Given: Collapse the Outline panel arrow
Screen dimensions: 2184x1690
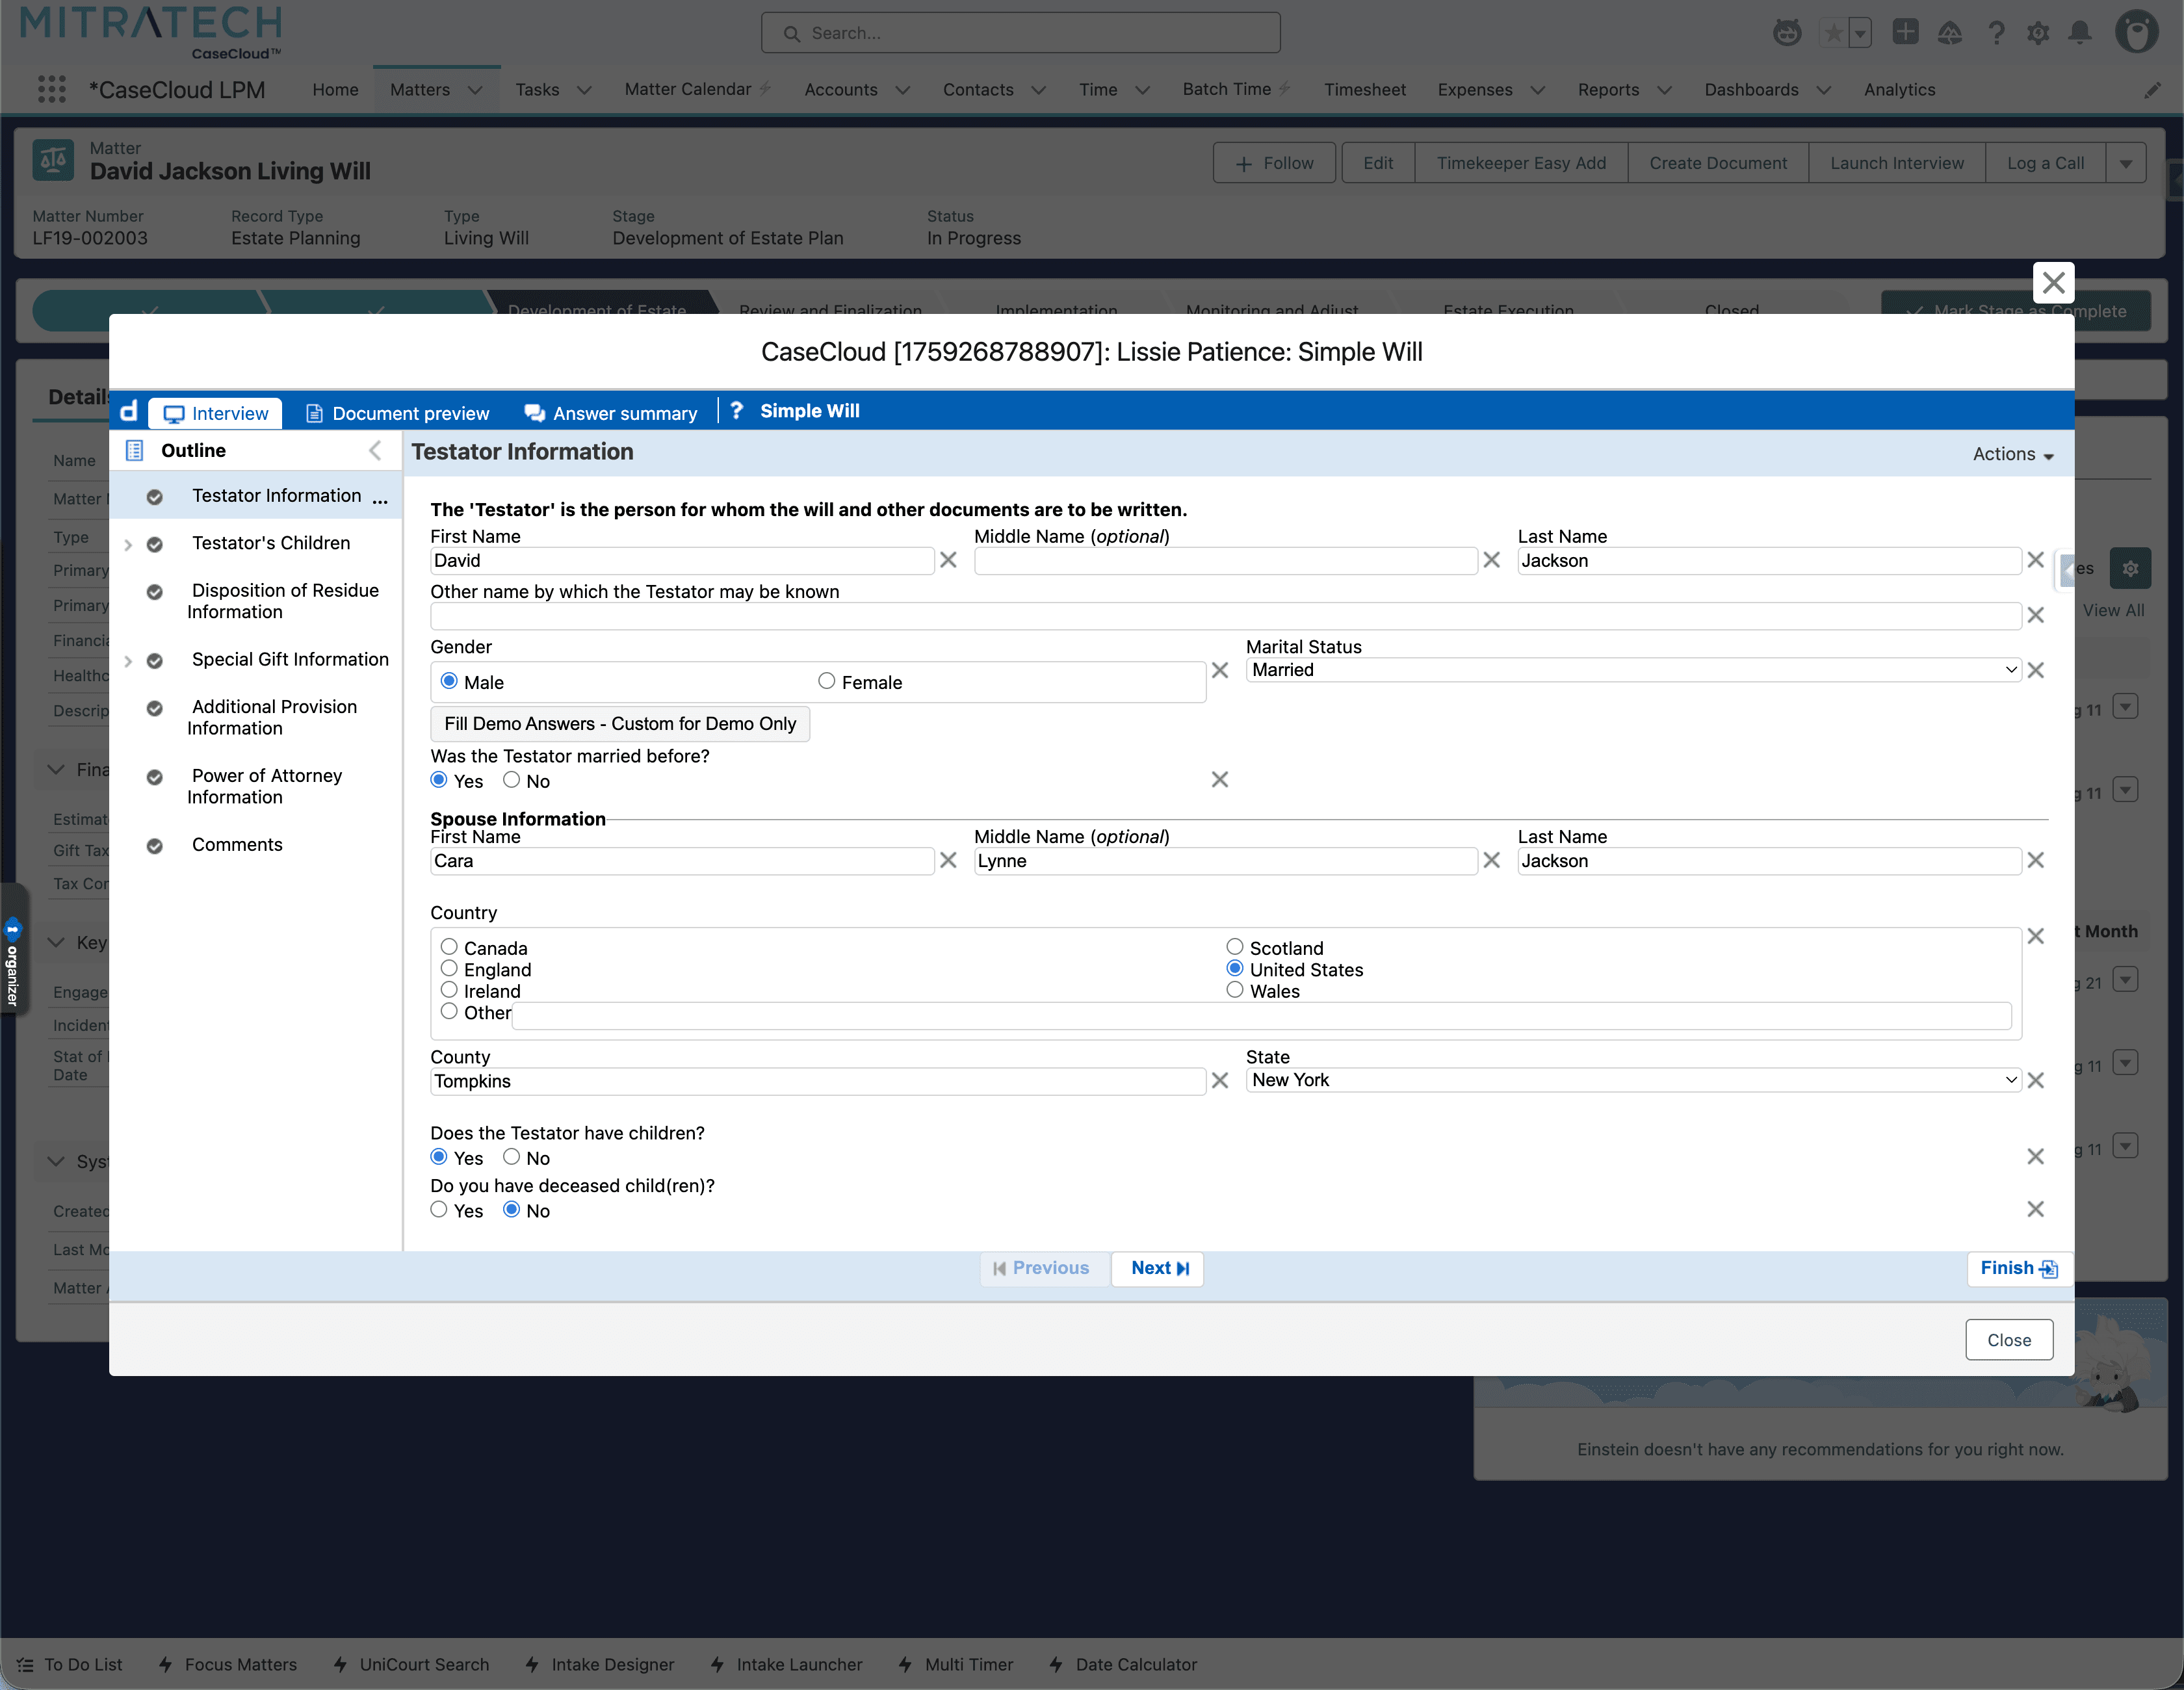Looking at the screenshot, I should point(375,451).
